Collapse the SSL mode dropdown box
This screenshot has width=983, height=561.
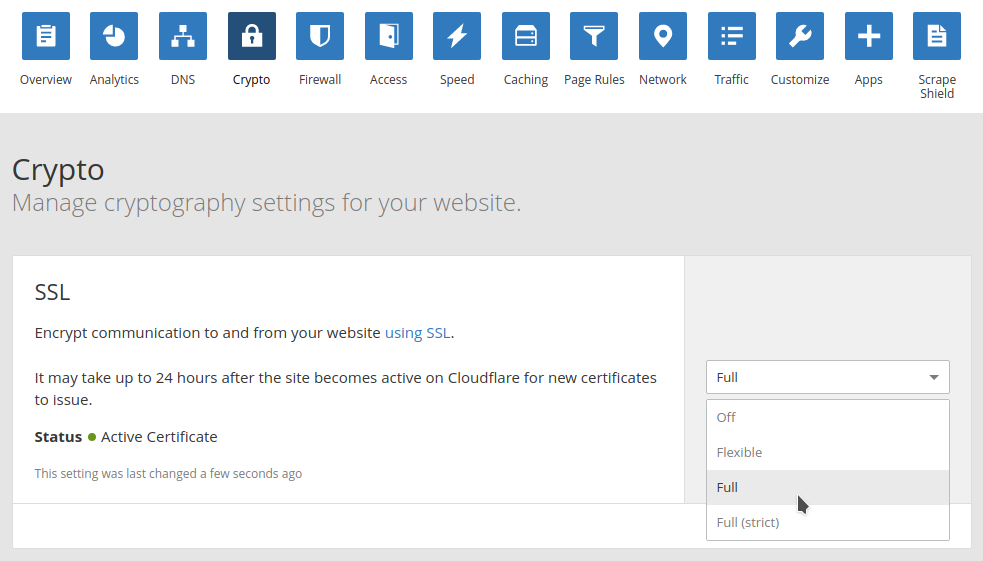(827, 377)
